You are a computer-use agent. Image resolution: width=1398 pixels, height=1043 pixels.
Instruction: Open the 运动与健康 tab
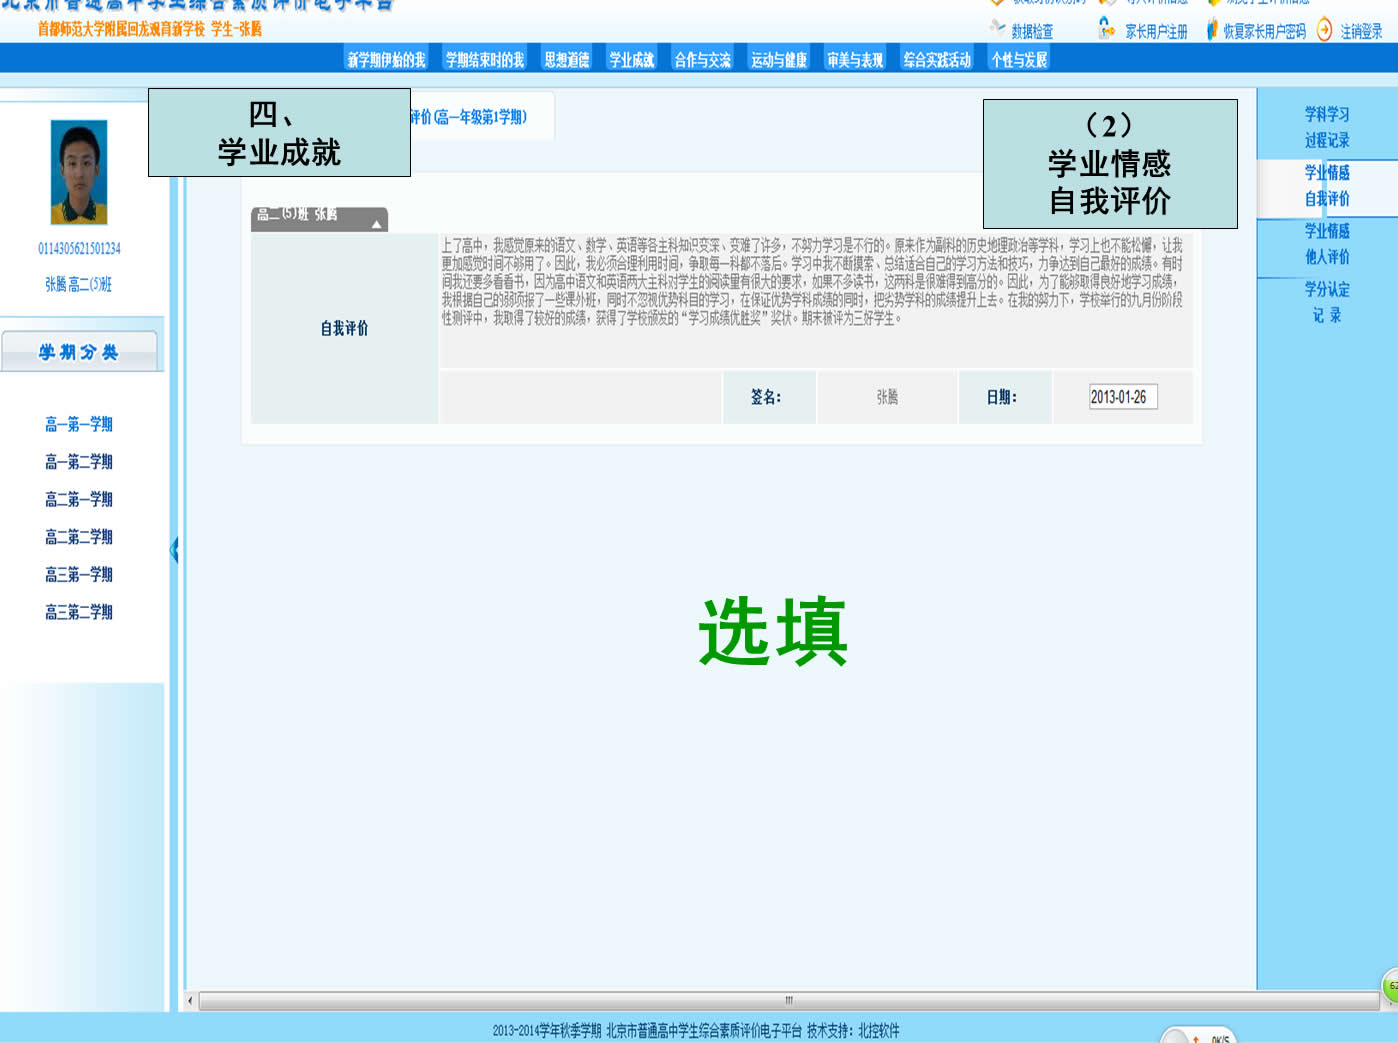click(x=779, y=60)
